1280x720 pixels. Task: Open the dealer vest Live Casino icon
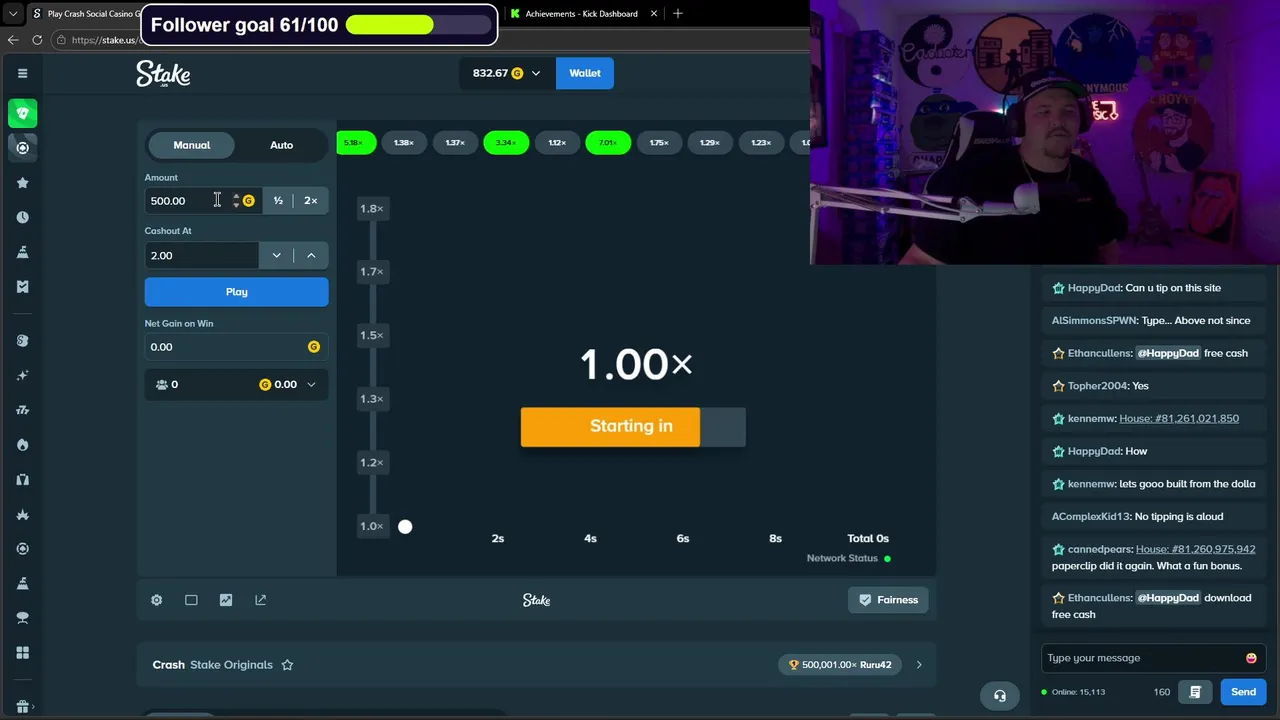(x=22, y=480)
